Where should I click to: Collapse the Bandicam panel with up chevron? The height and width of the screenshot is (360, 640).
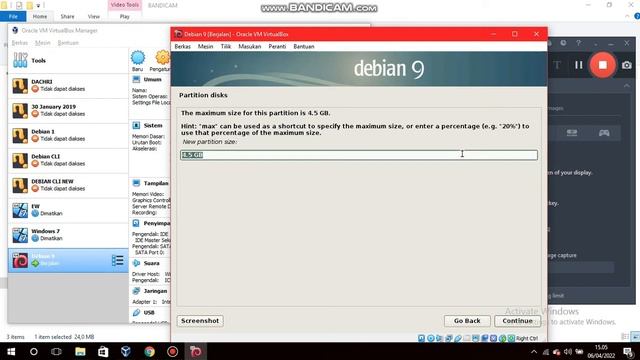pos(627,86)
